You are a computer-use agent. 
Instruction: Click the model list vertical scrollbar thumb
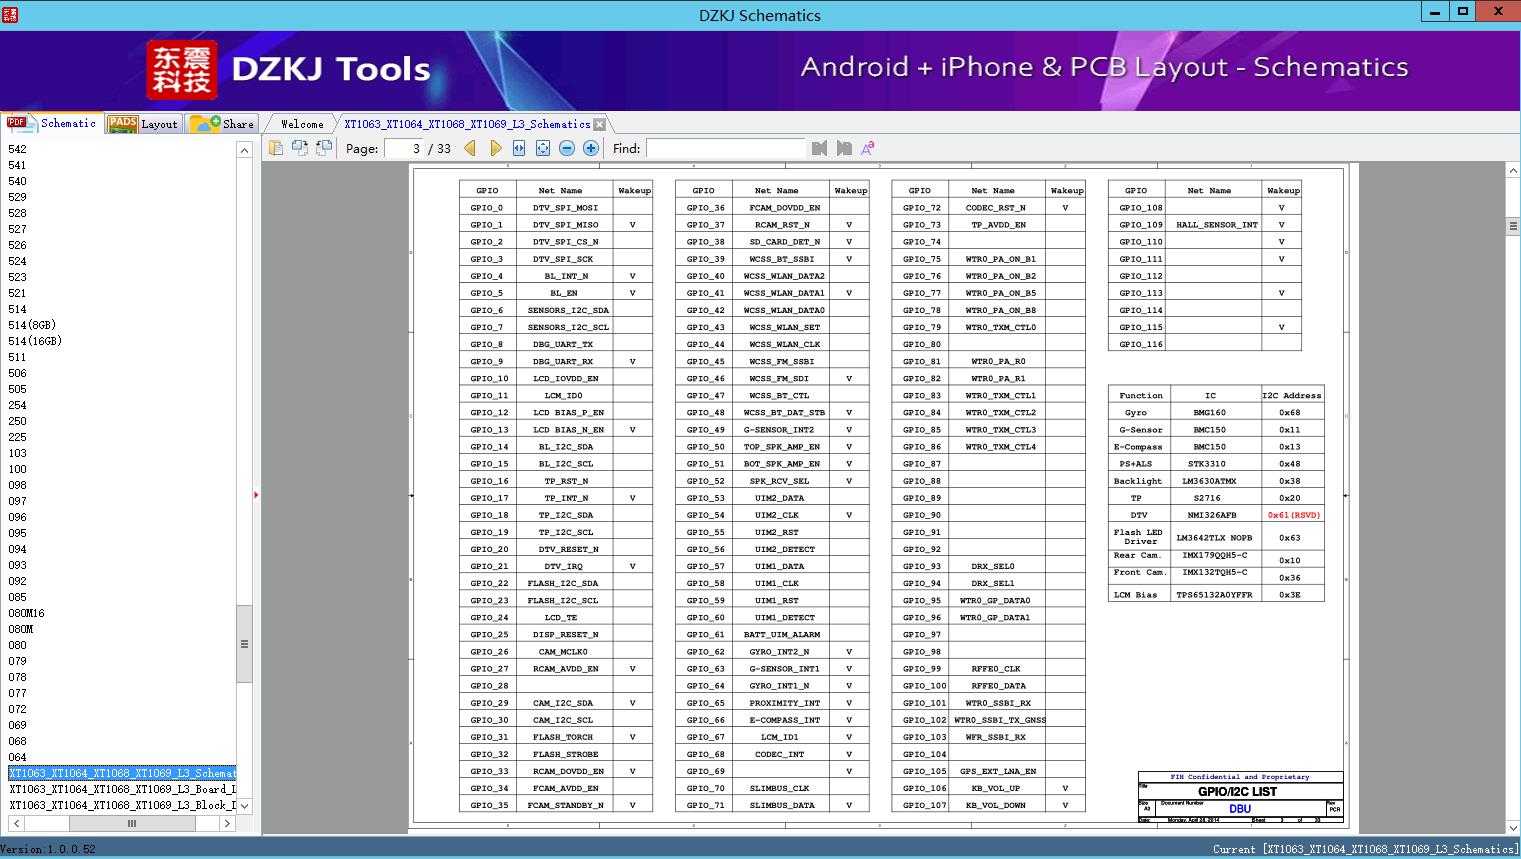(244, 644)
